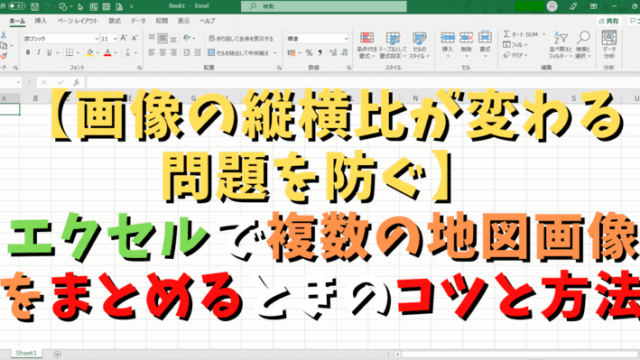Image resolution: width=640 pixels, height=360 pixels.
Task: Click the Decrease Decimal icon
Action: pyautogui.click(x=344, y=53)
